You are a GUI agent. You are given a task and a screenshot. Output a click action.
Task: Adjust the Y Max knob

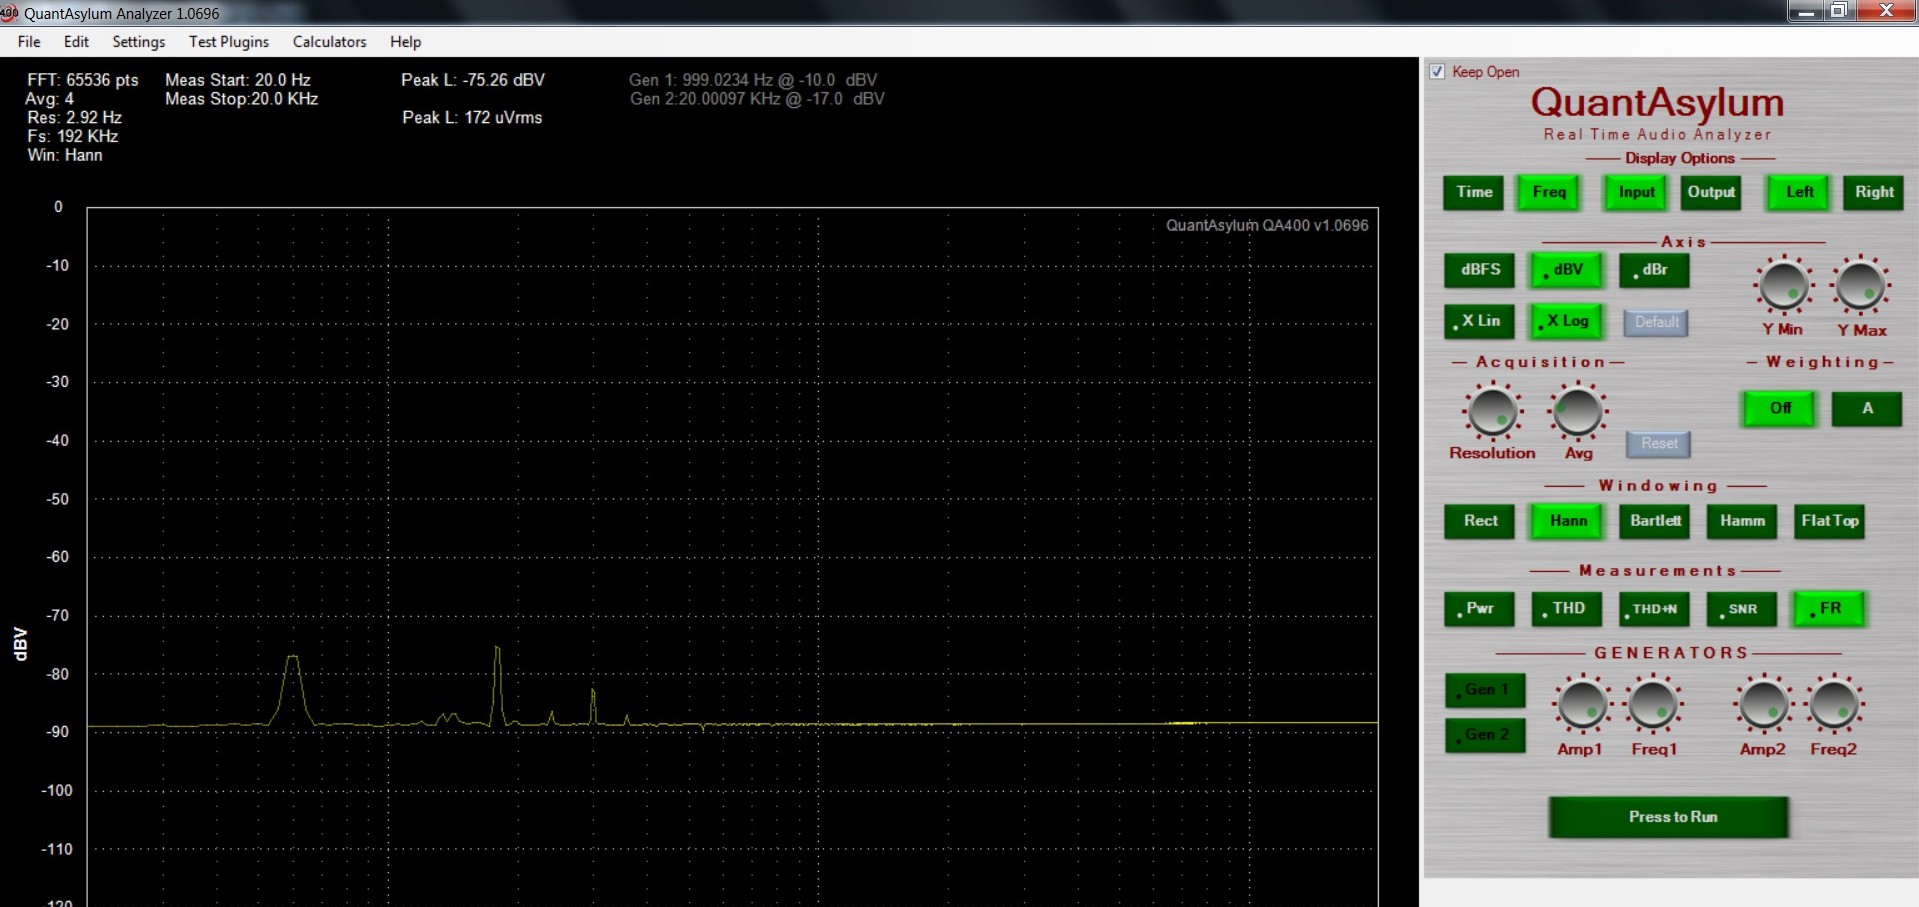(x=1860, y=285)
